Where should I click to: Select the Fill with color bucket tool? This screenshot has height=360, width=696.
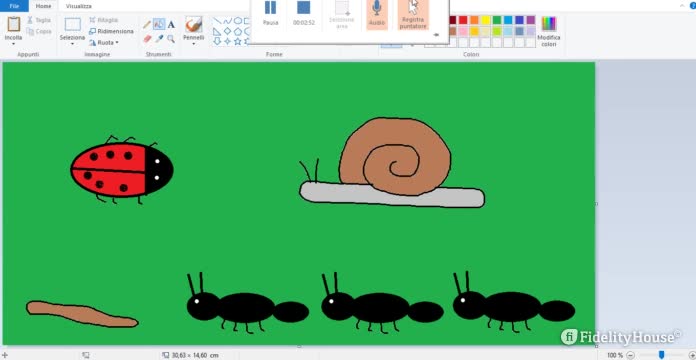tap(159, 24)
